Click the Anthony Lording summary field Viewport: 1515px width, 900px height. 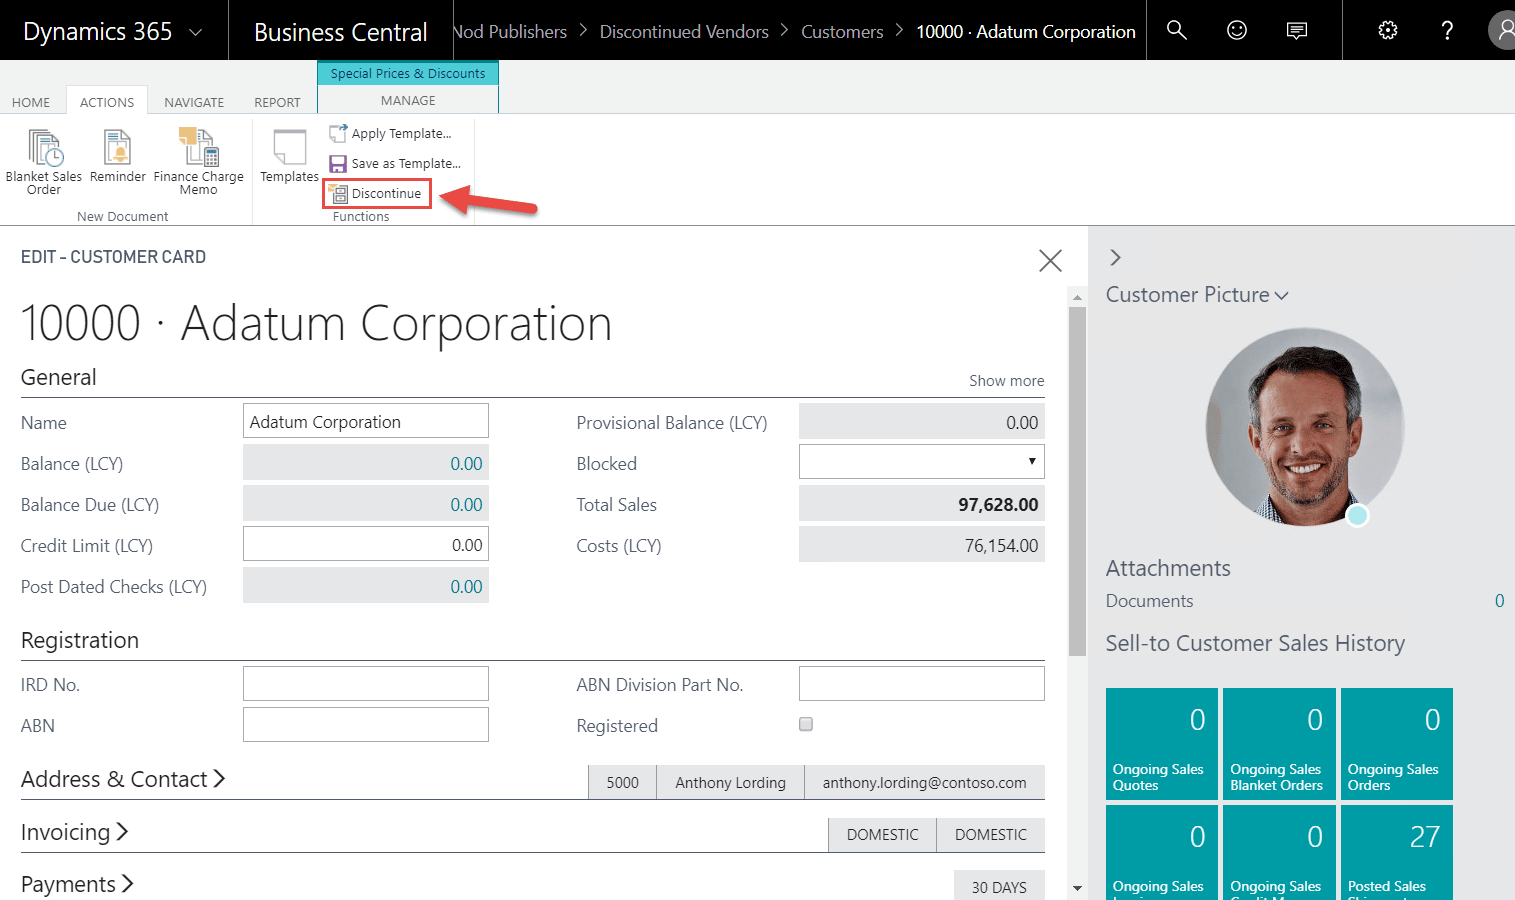point(730,782)
